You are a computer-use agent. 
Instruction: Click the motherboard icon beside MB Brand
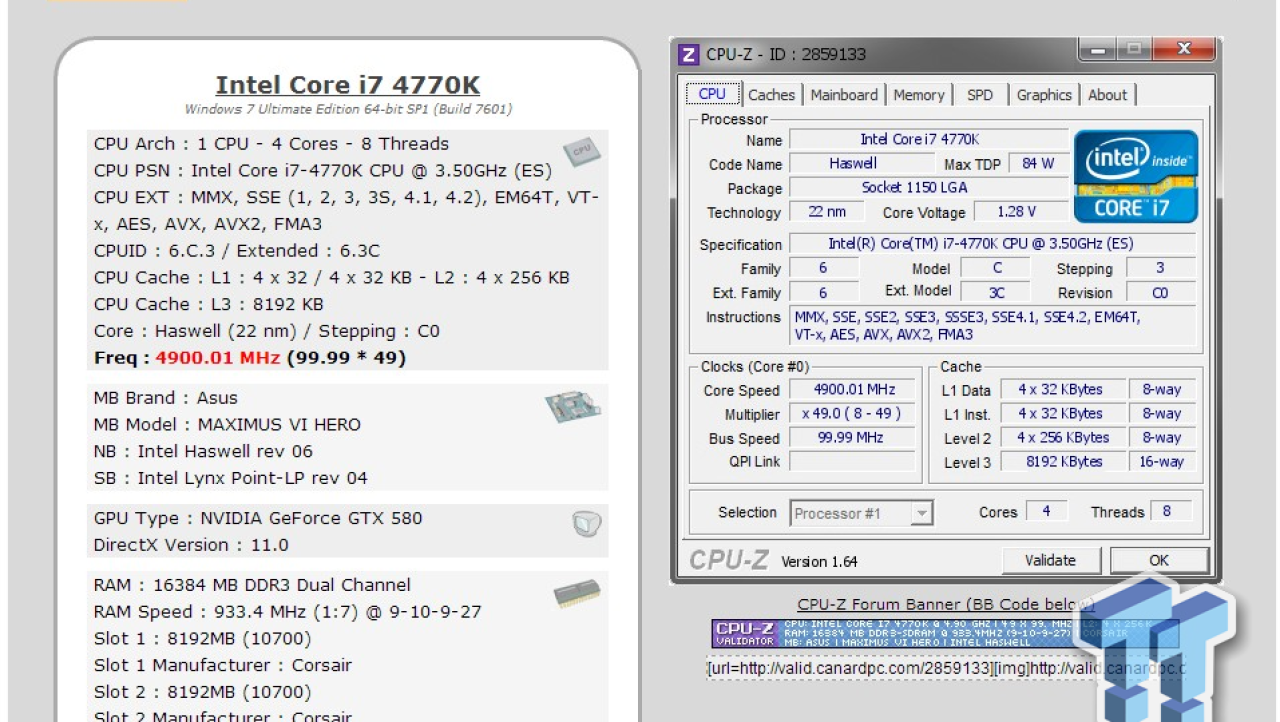coord(573,406)
